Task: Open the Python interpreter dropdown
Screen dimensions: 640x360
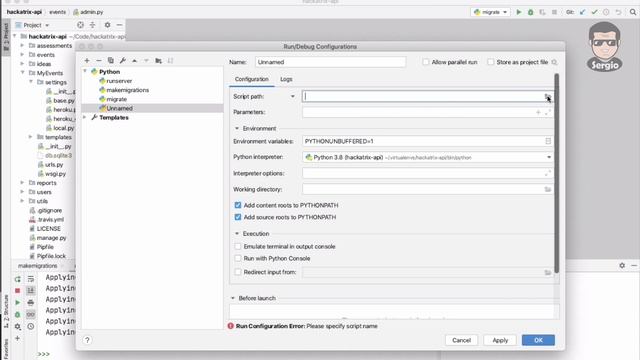Action: (549, 157)
